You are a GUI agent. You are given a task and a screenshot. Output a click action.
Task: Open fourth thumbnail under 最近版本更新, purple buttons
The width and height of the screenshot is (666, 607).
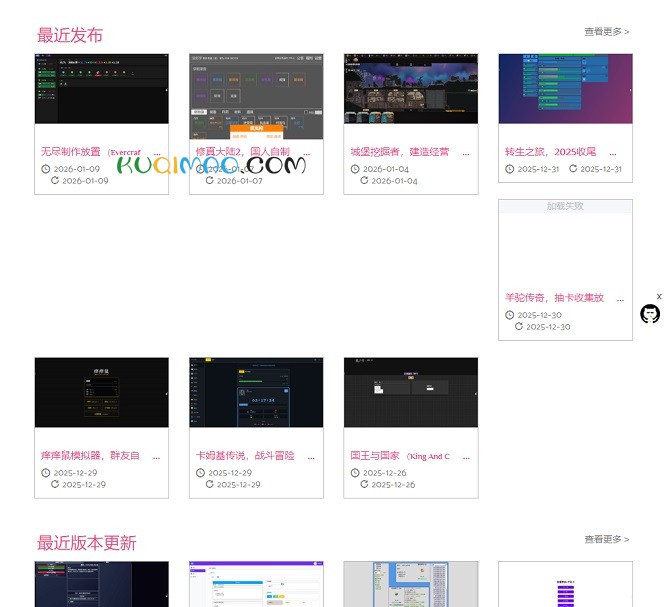click(x=565, y=584)
